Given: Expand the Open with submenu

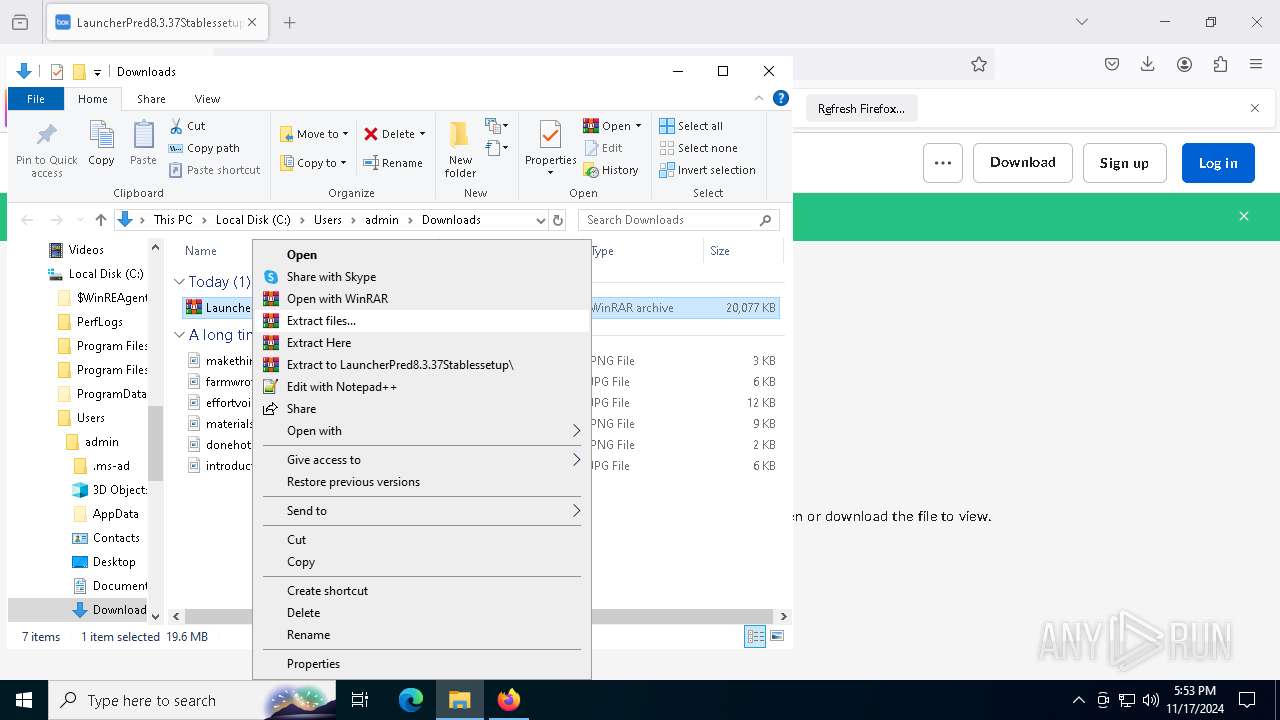Looking at the screenshot, I should click(421, 431).
